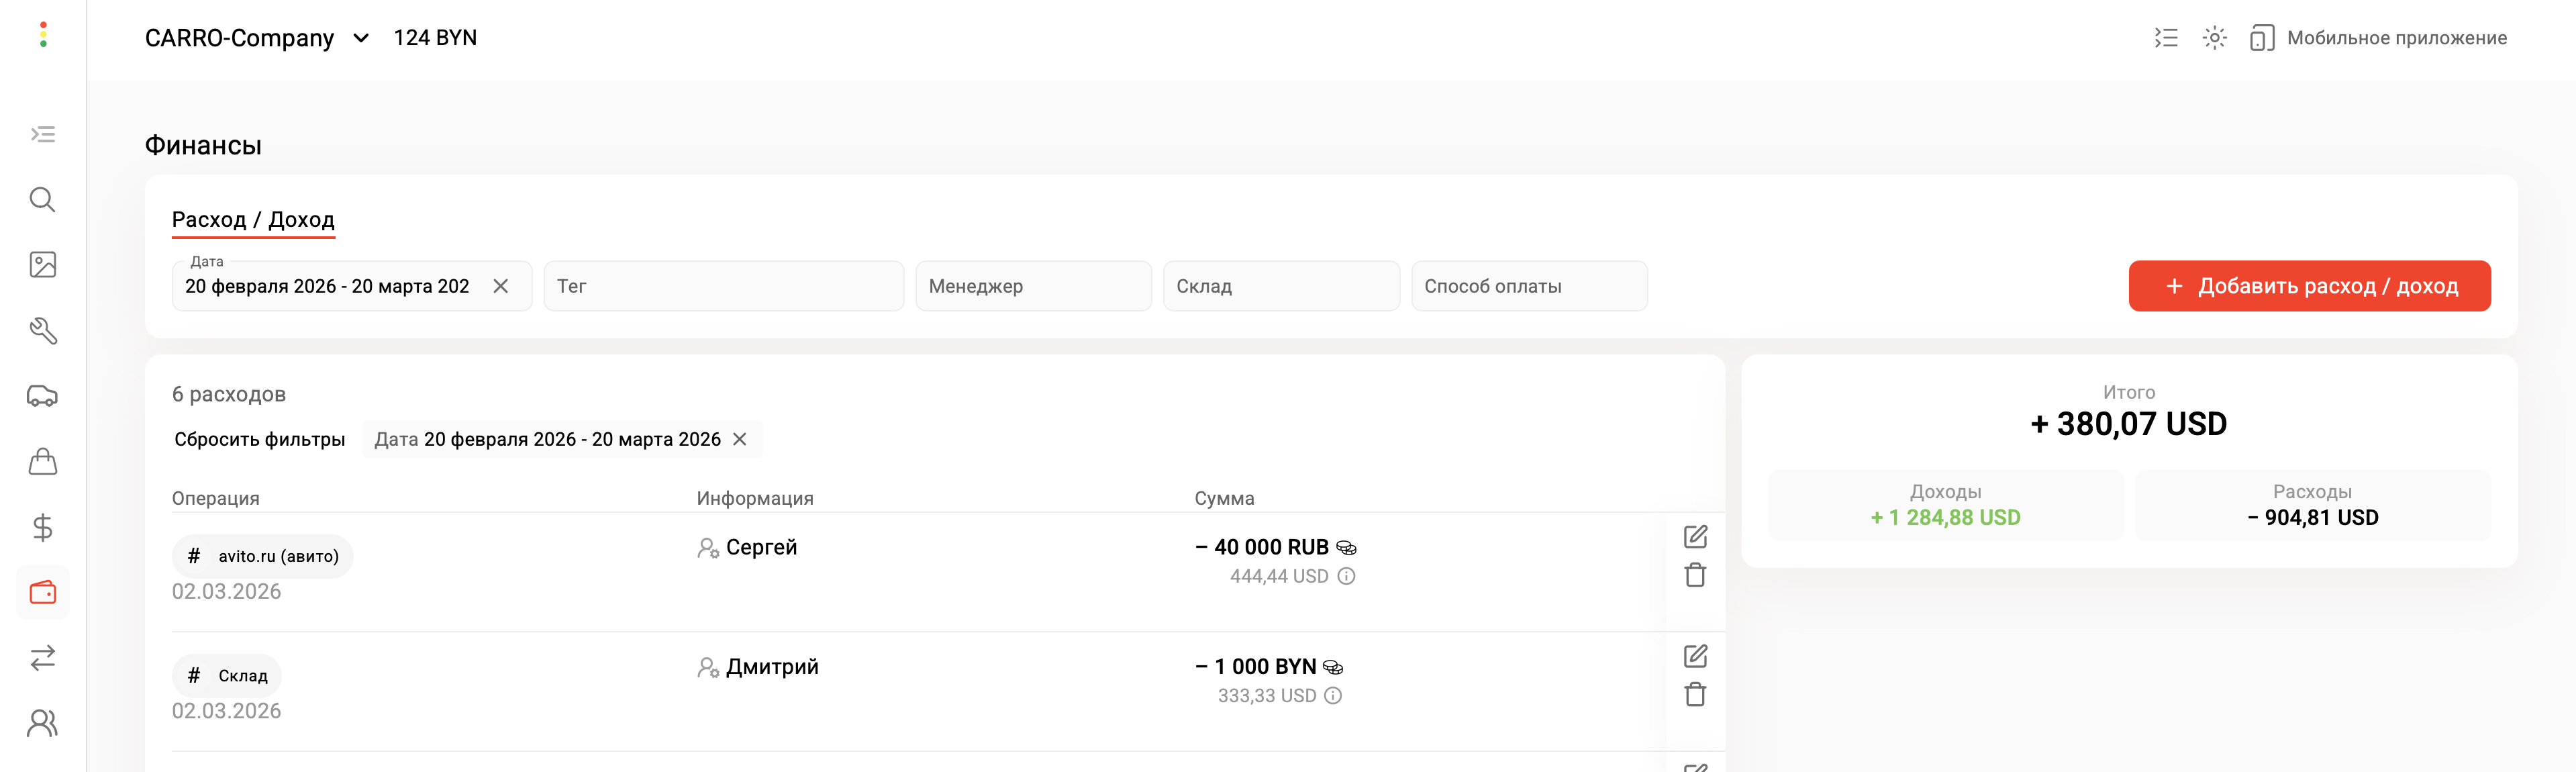Open the search icon in sidebar
Image resolution: width=2576 pixels, height=772 pixels.
point(42,200)
